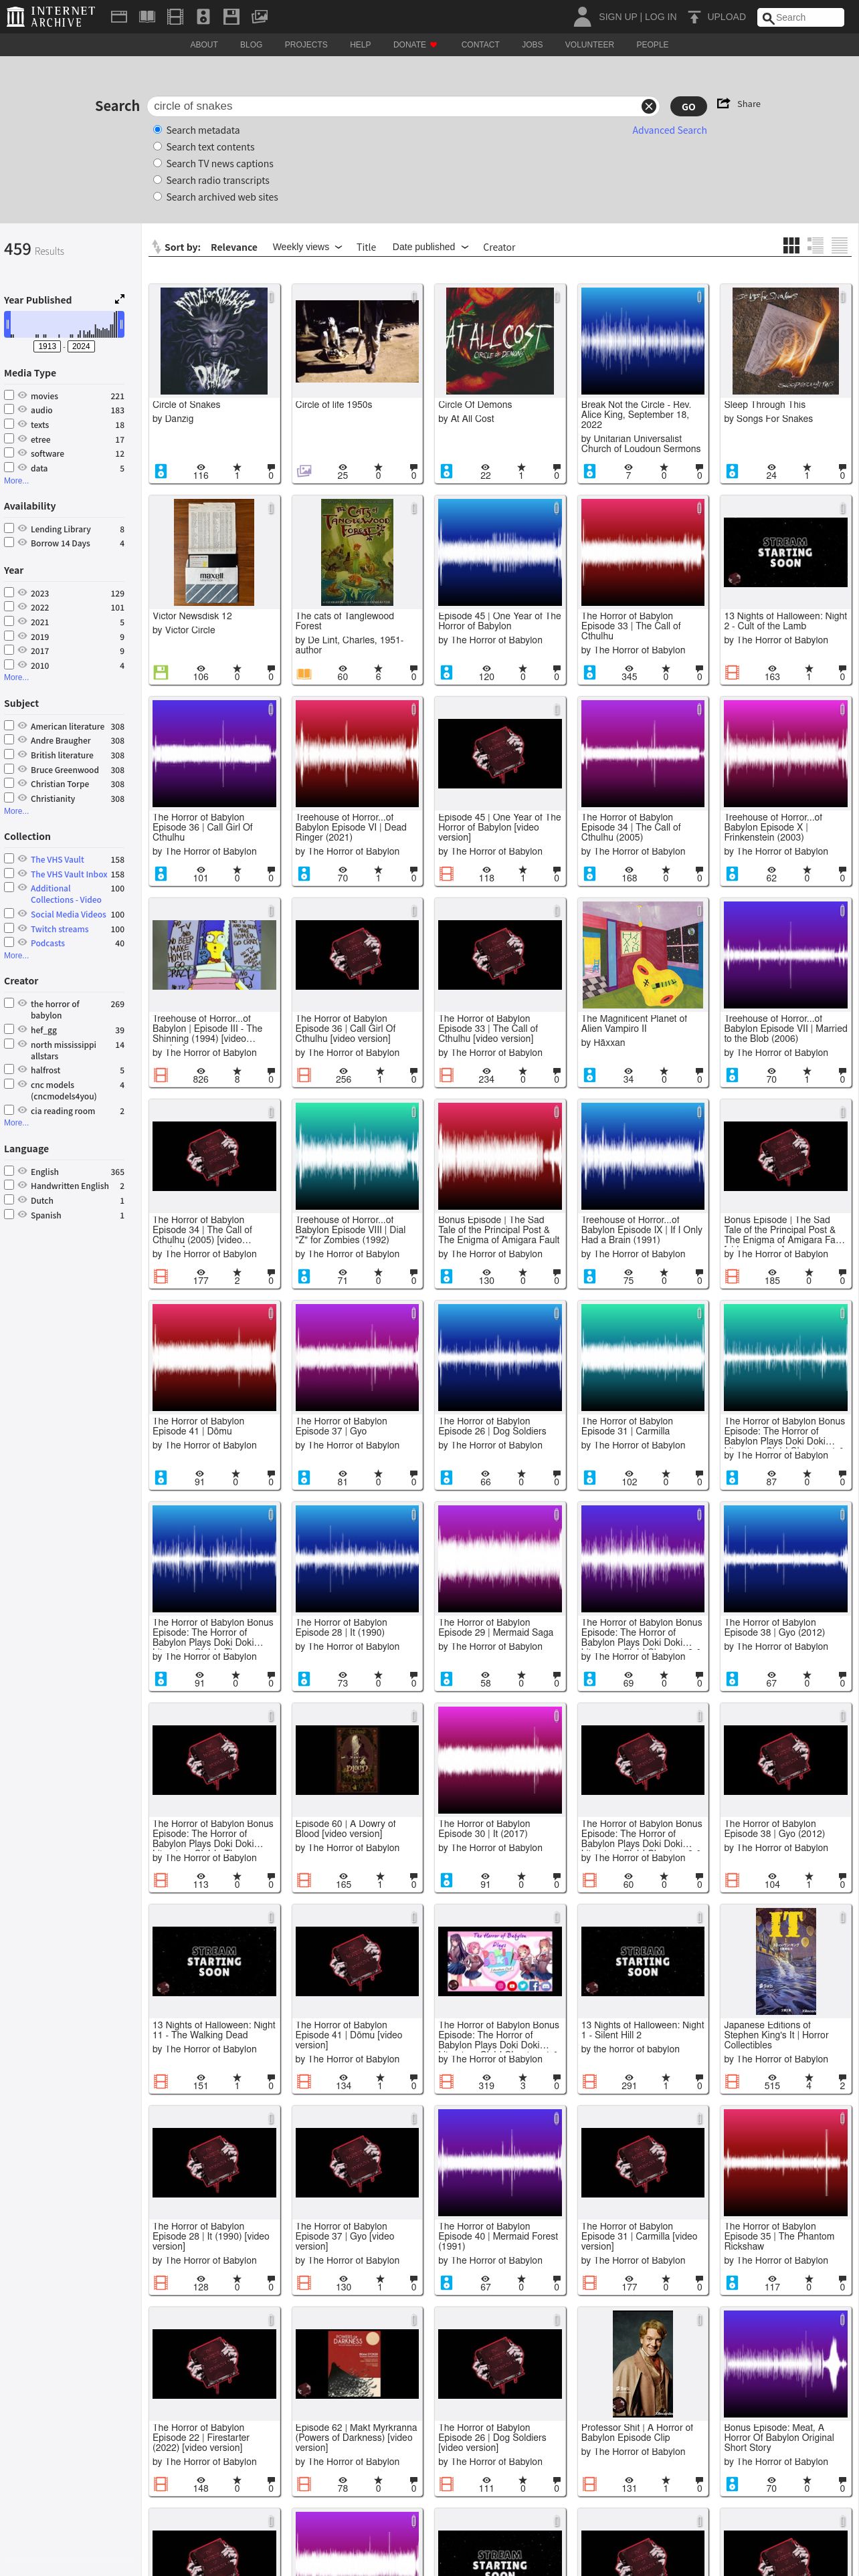The image size is (859, 2576).
Task: Click the Year Published histogram left handle
Action: coord(8,324)
